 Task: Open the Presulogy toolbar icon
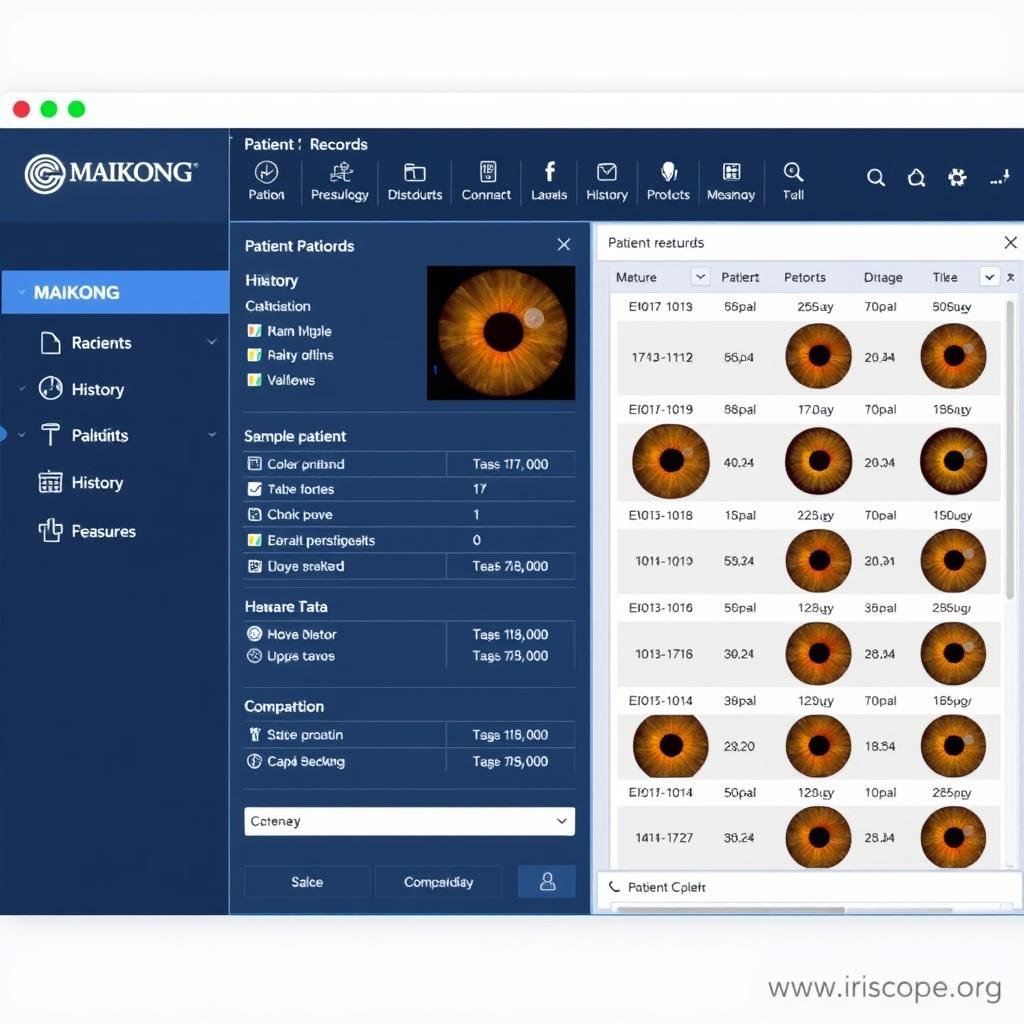click(340, 172)
